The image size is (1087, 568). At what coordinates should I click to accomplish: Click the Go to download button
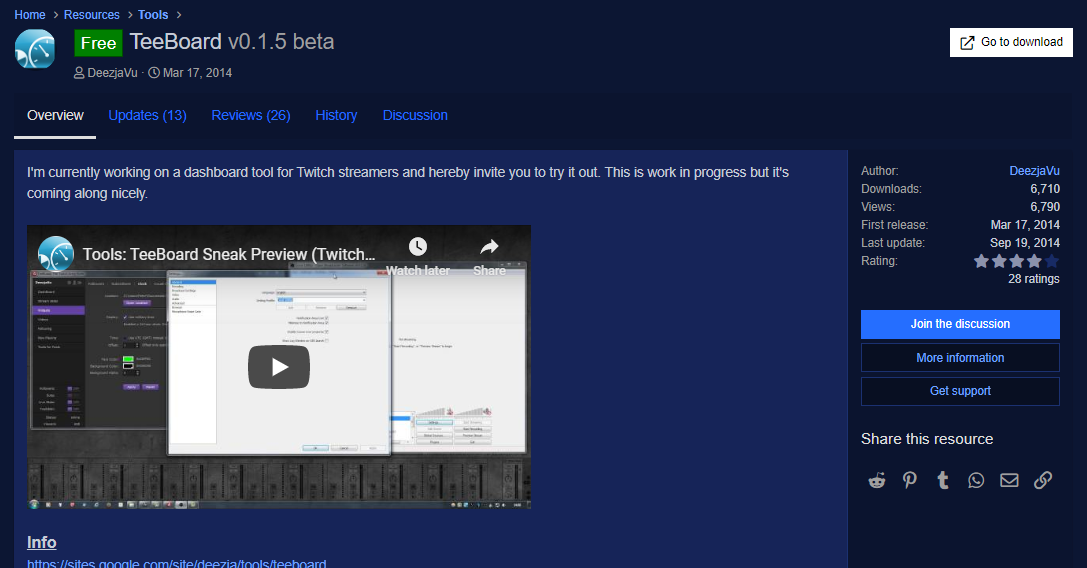[x=1011, y=42]
